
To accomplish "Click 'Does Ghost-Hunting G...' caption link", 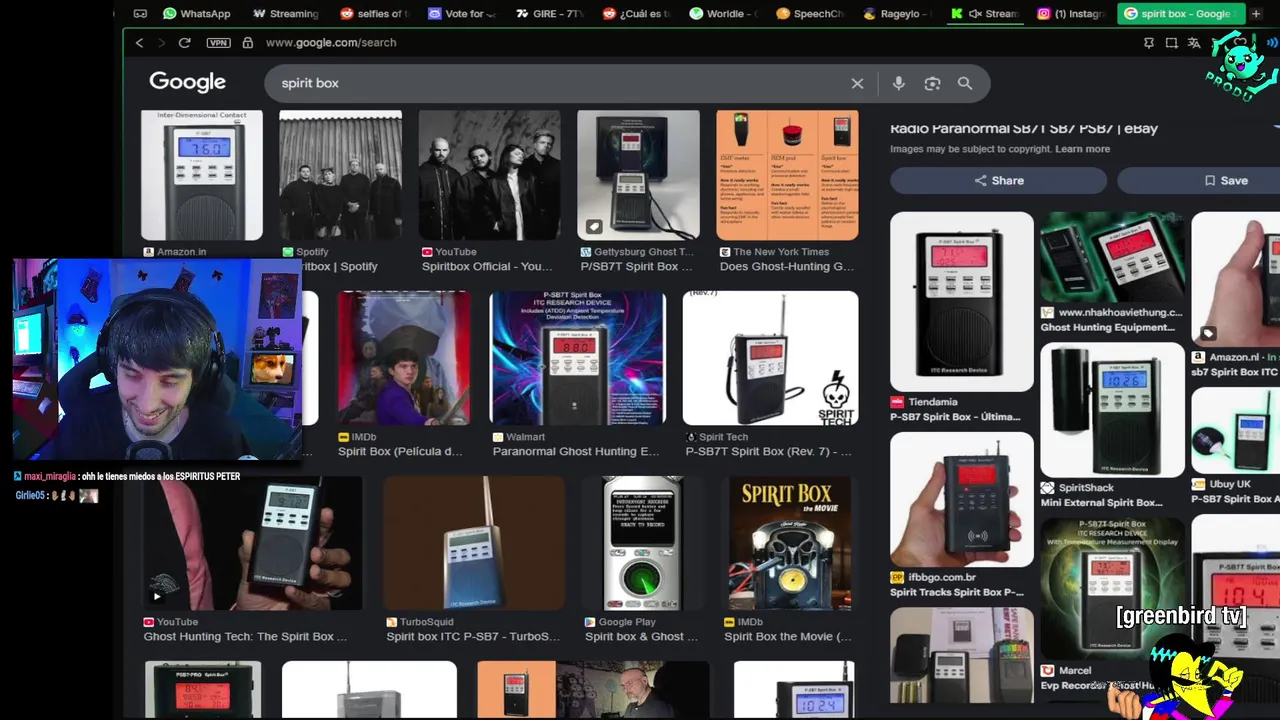I will click(787, 267).
